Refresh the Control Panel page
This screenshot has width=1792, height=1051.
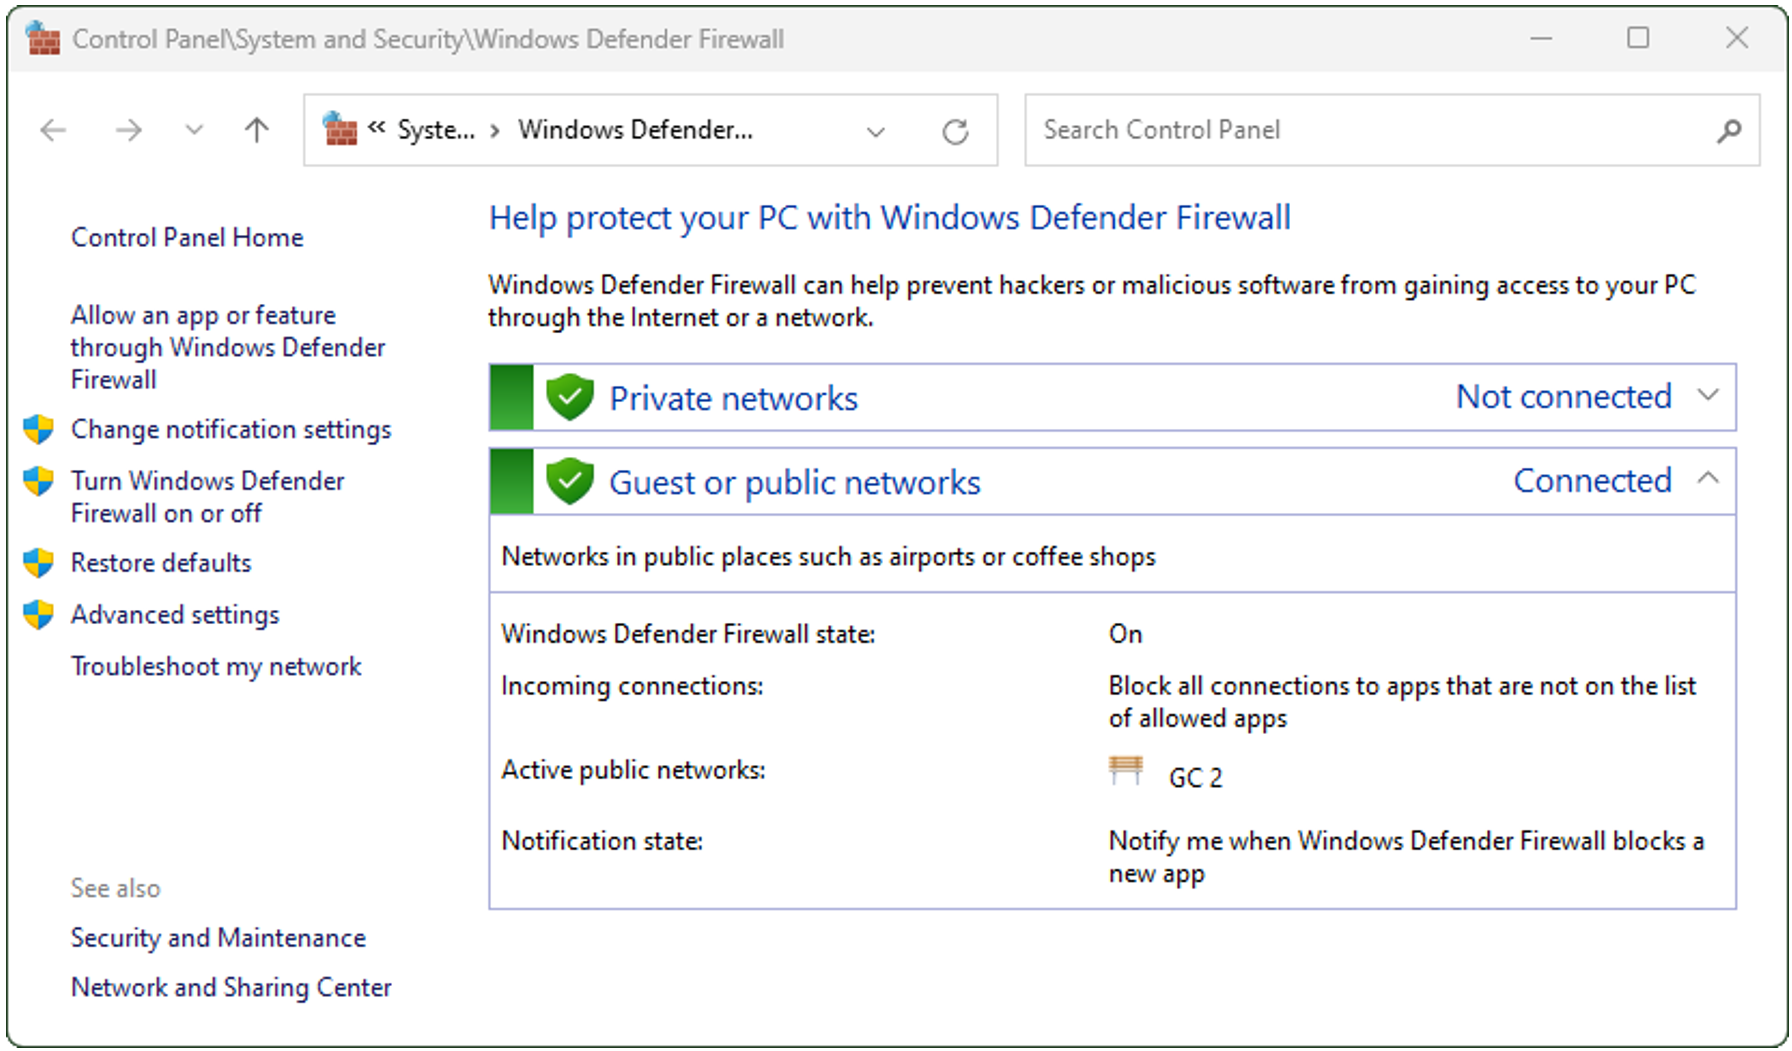[955, 131]
